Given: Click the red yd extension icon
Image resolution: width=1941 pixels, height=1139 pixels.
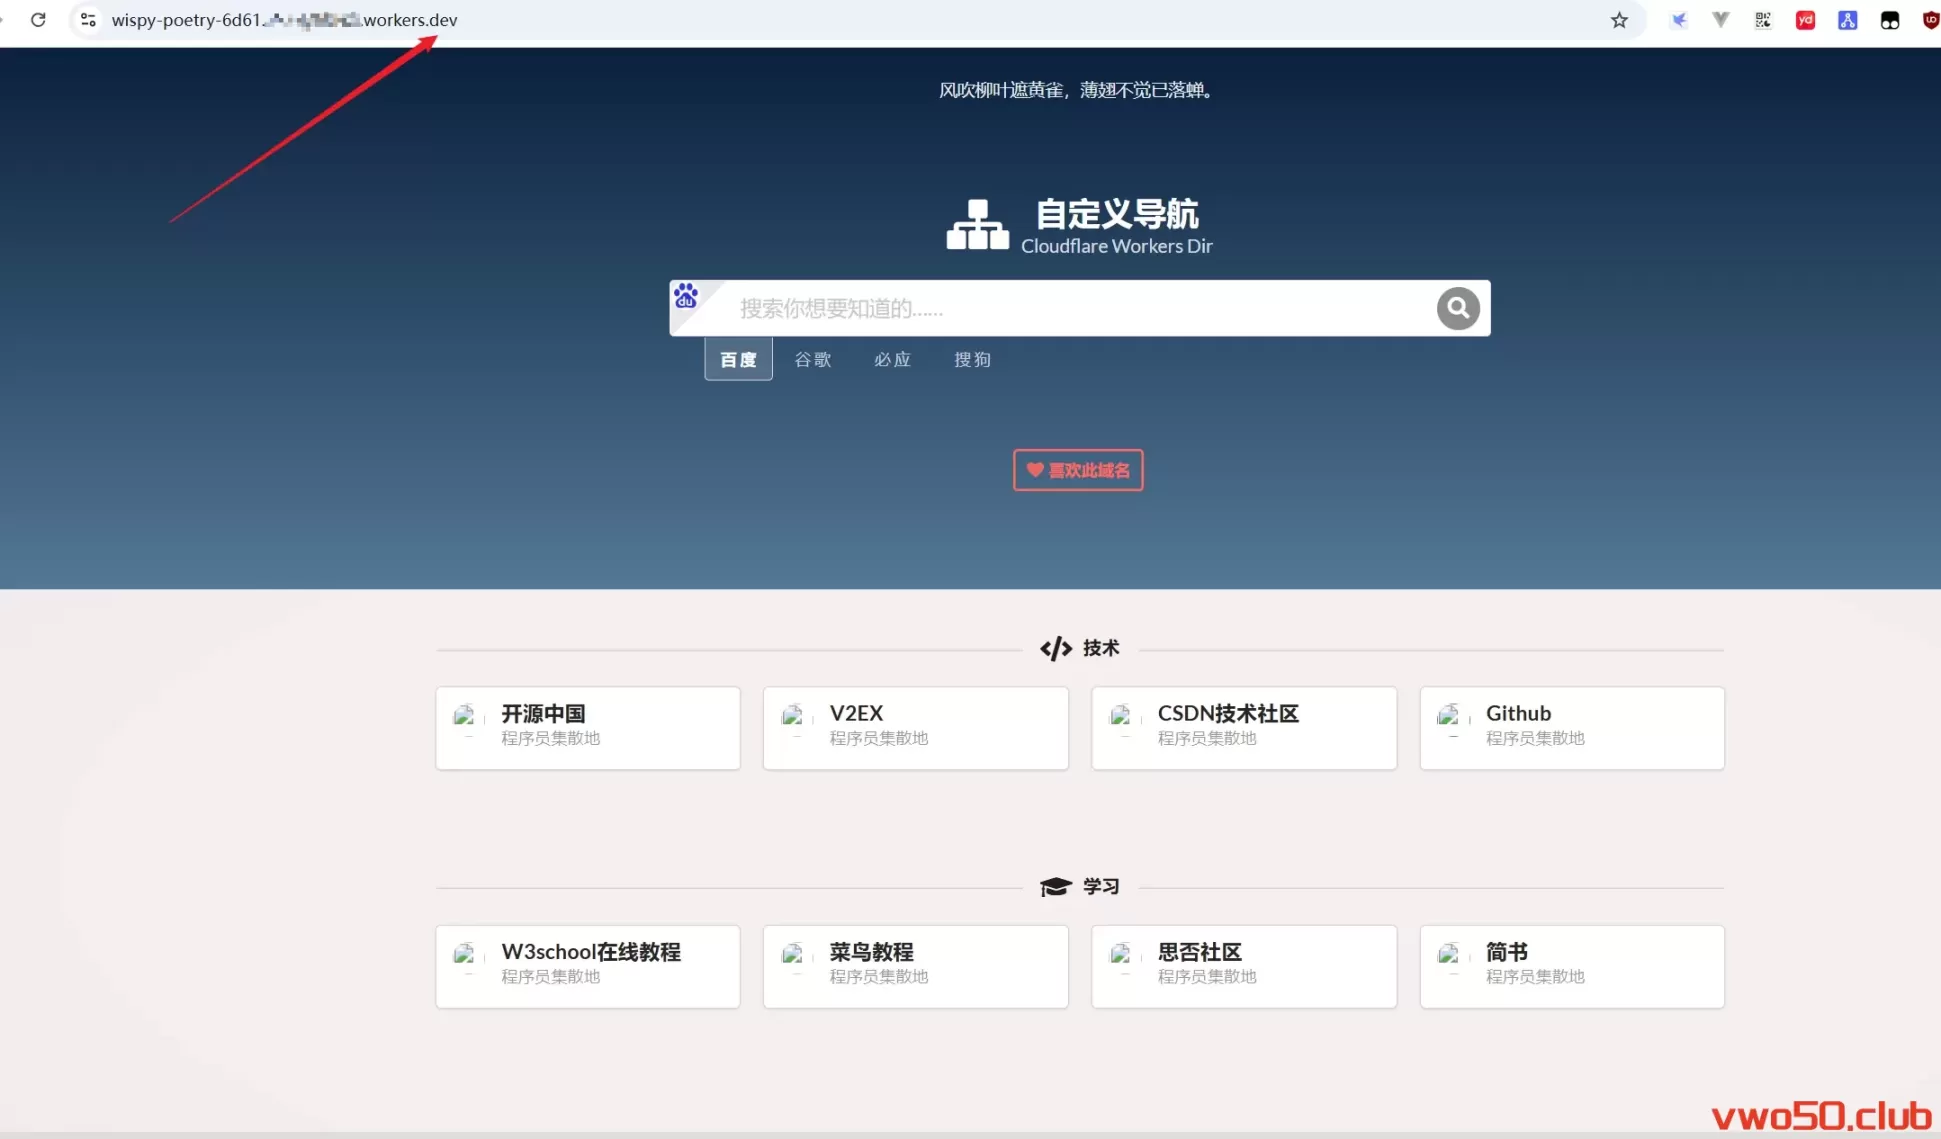Looking at the screenshot, I should [1805, 20].
